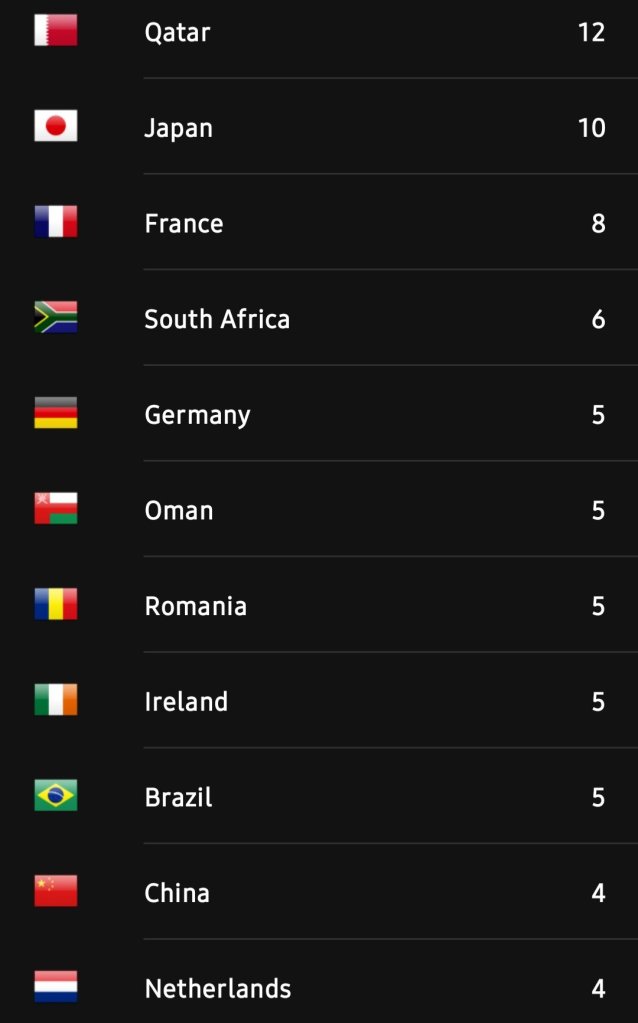Click Qatar's count value 12
This screenshot has width=638, height=1023.
(591, 32)
